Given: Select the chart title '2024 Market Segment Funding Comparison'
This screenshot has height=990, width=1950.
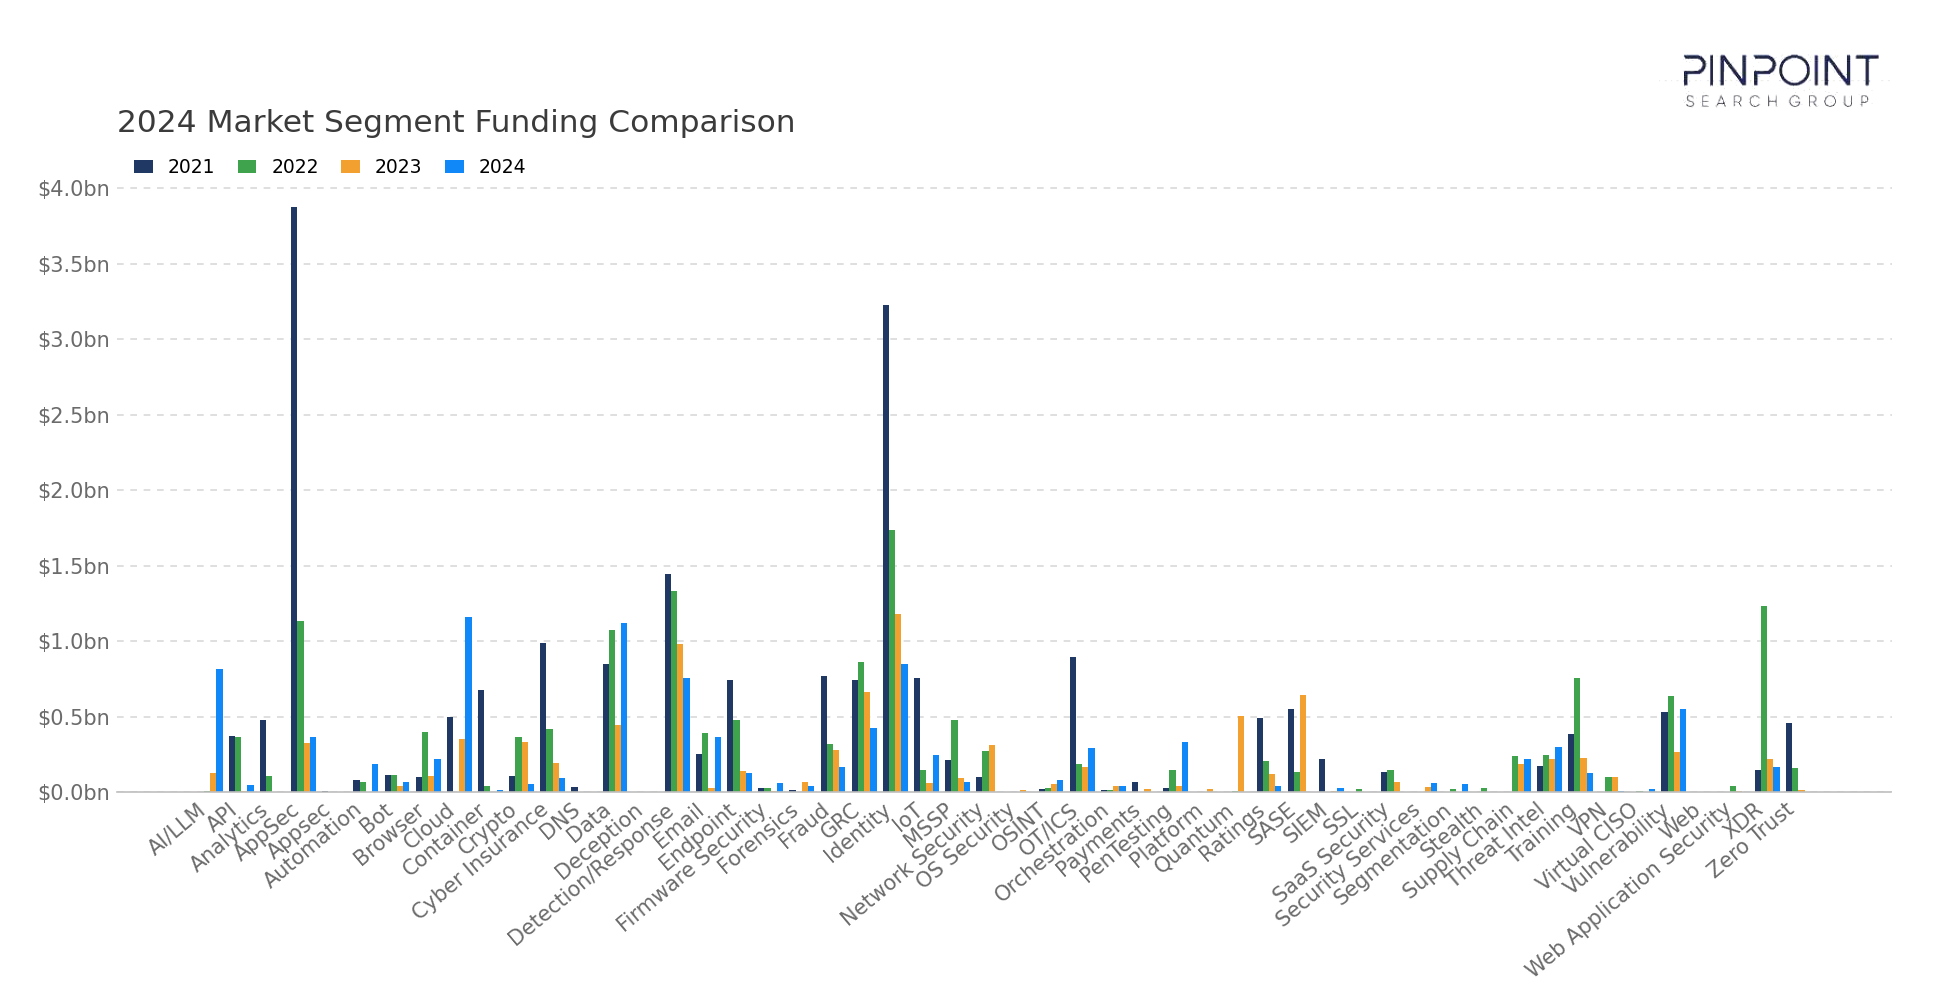Looking at the screenshot, I should coord(456,122).
